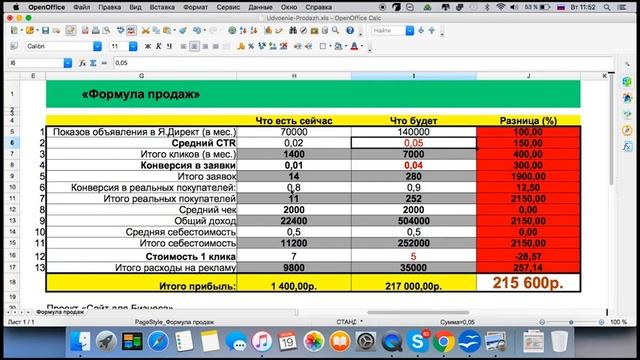Apply currency number format icon
The image size is (640, 360).
pos(241,46)
